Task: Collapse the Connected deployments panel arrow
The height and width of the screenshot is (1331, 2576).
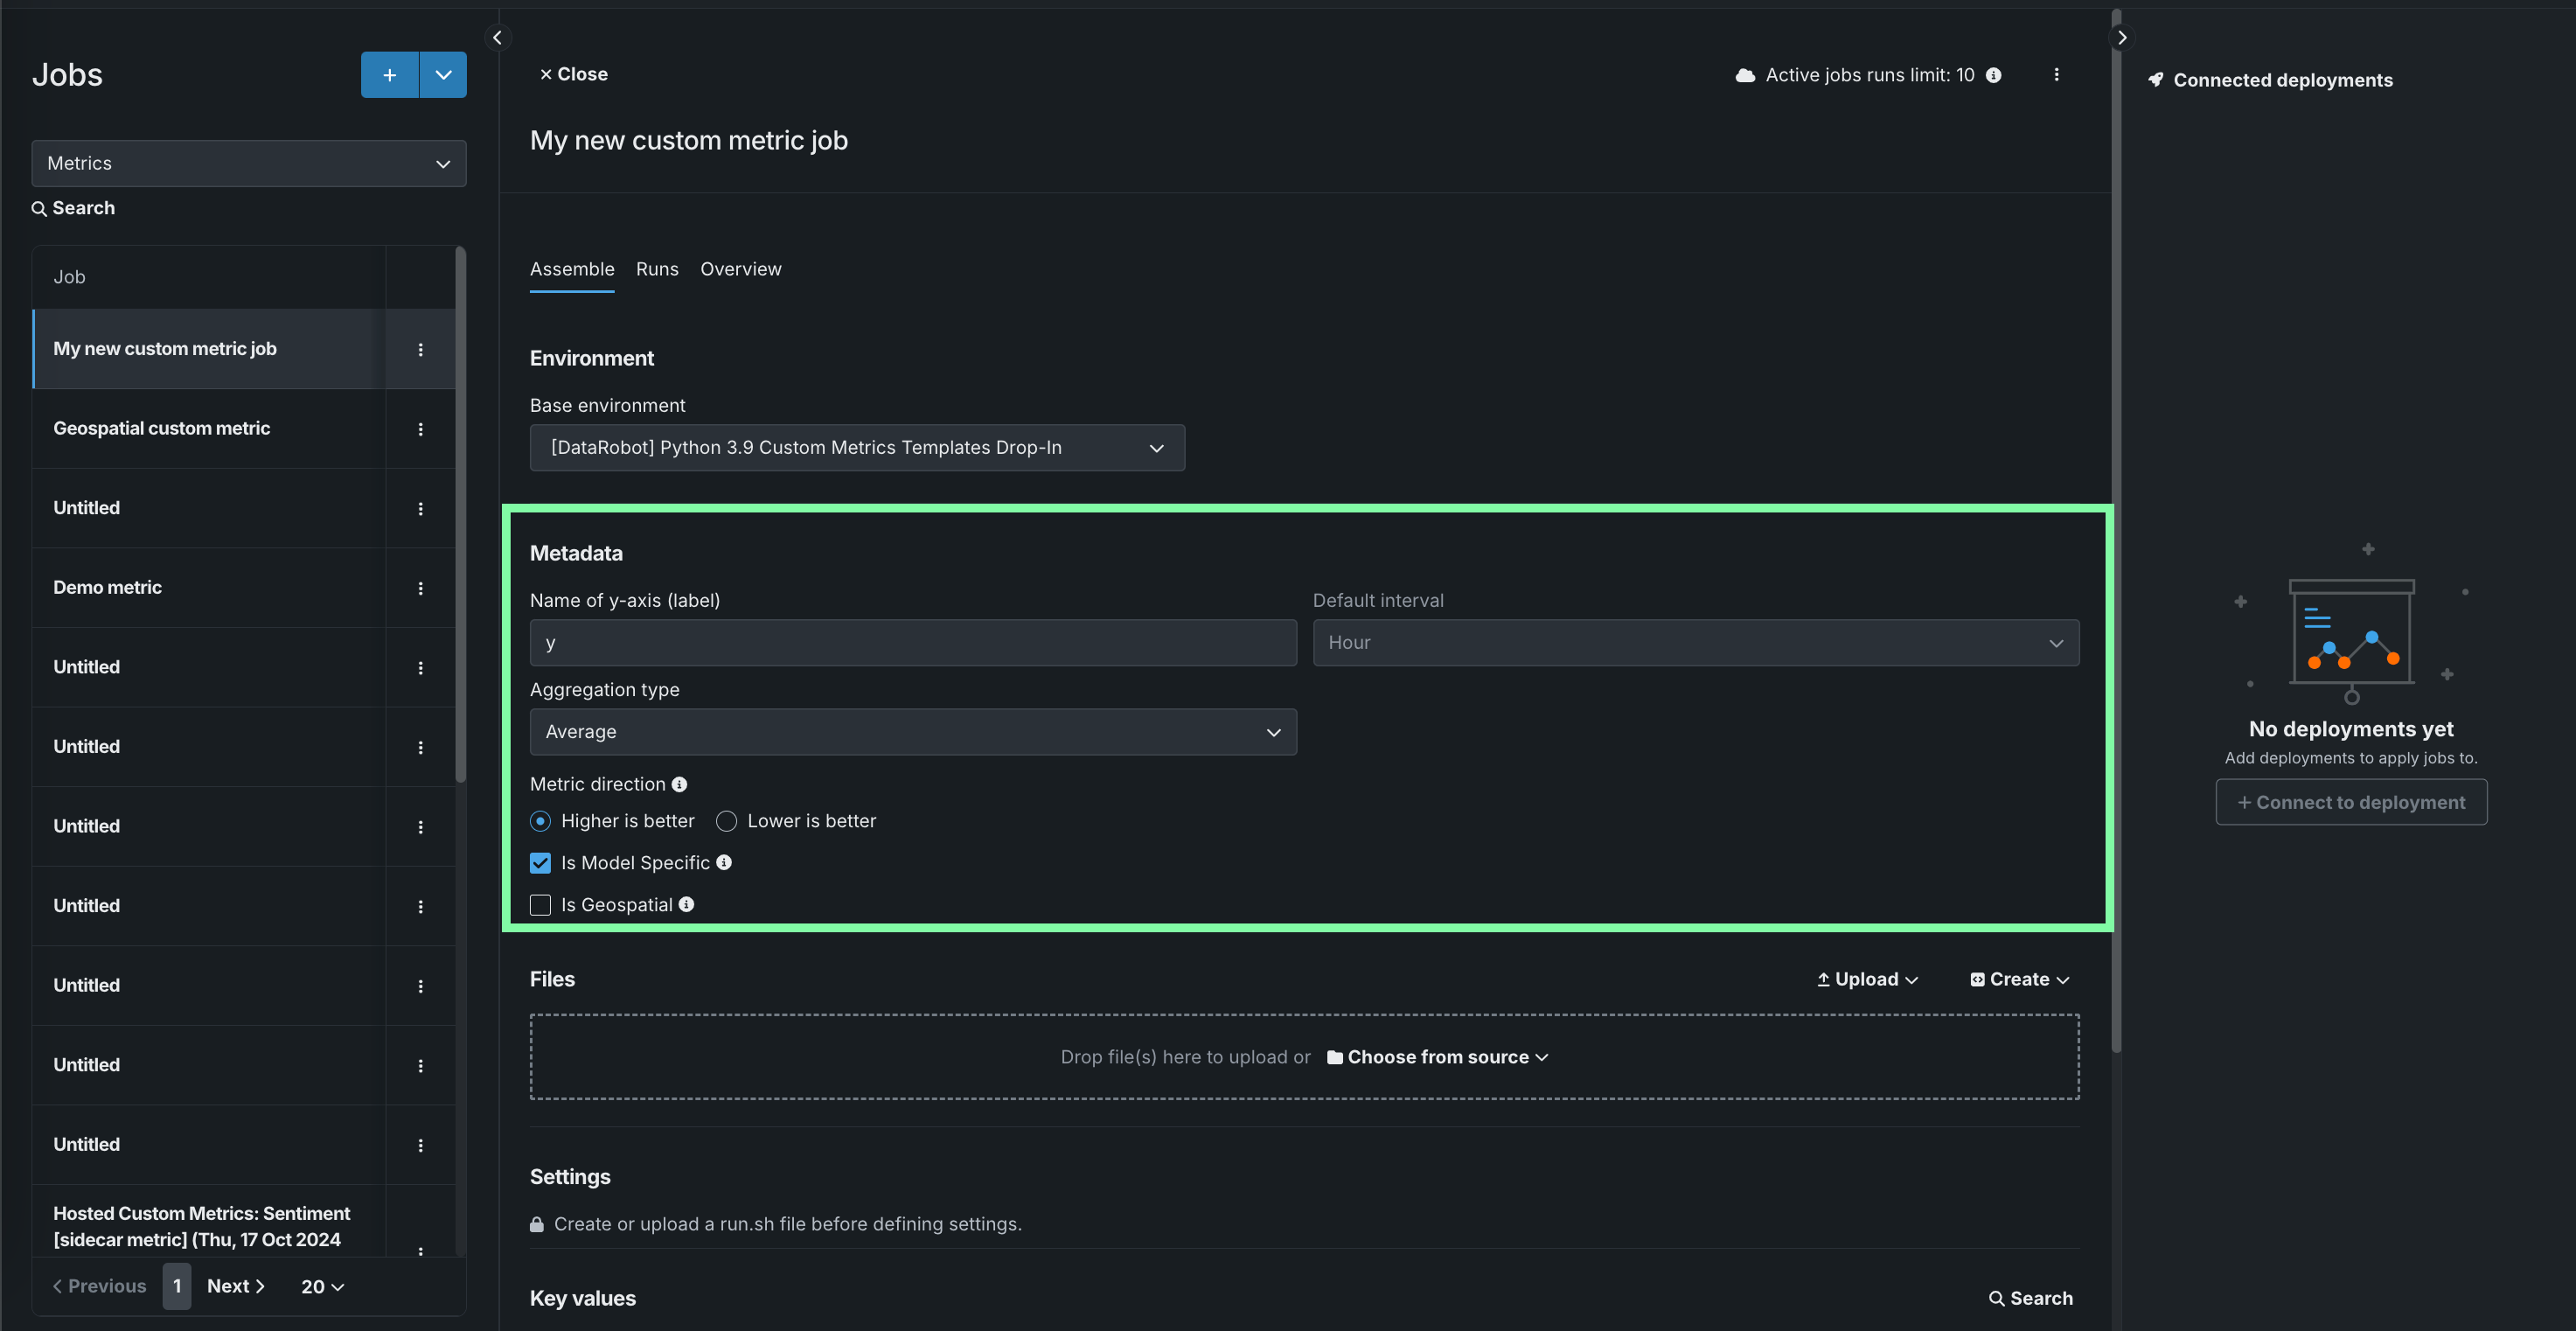Action: [x=2121, y=38]
